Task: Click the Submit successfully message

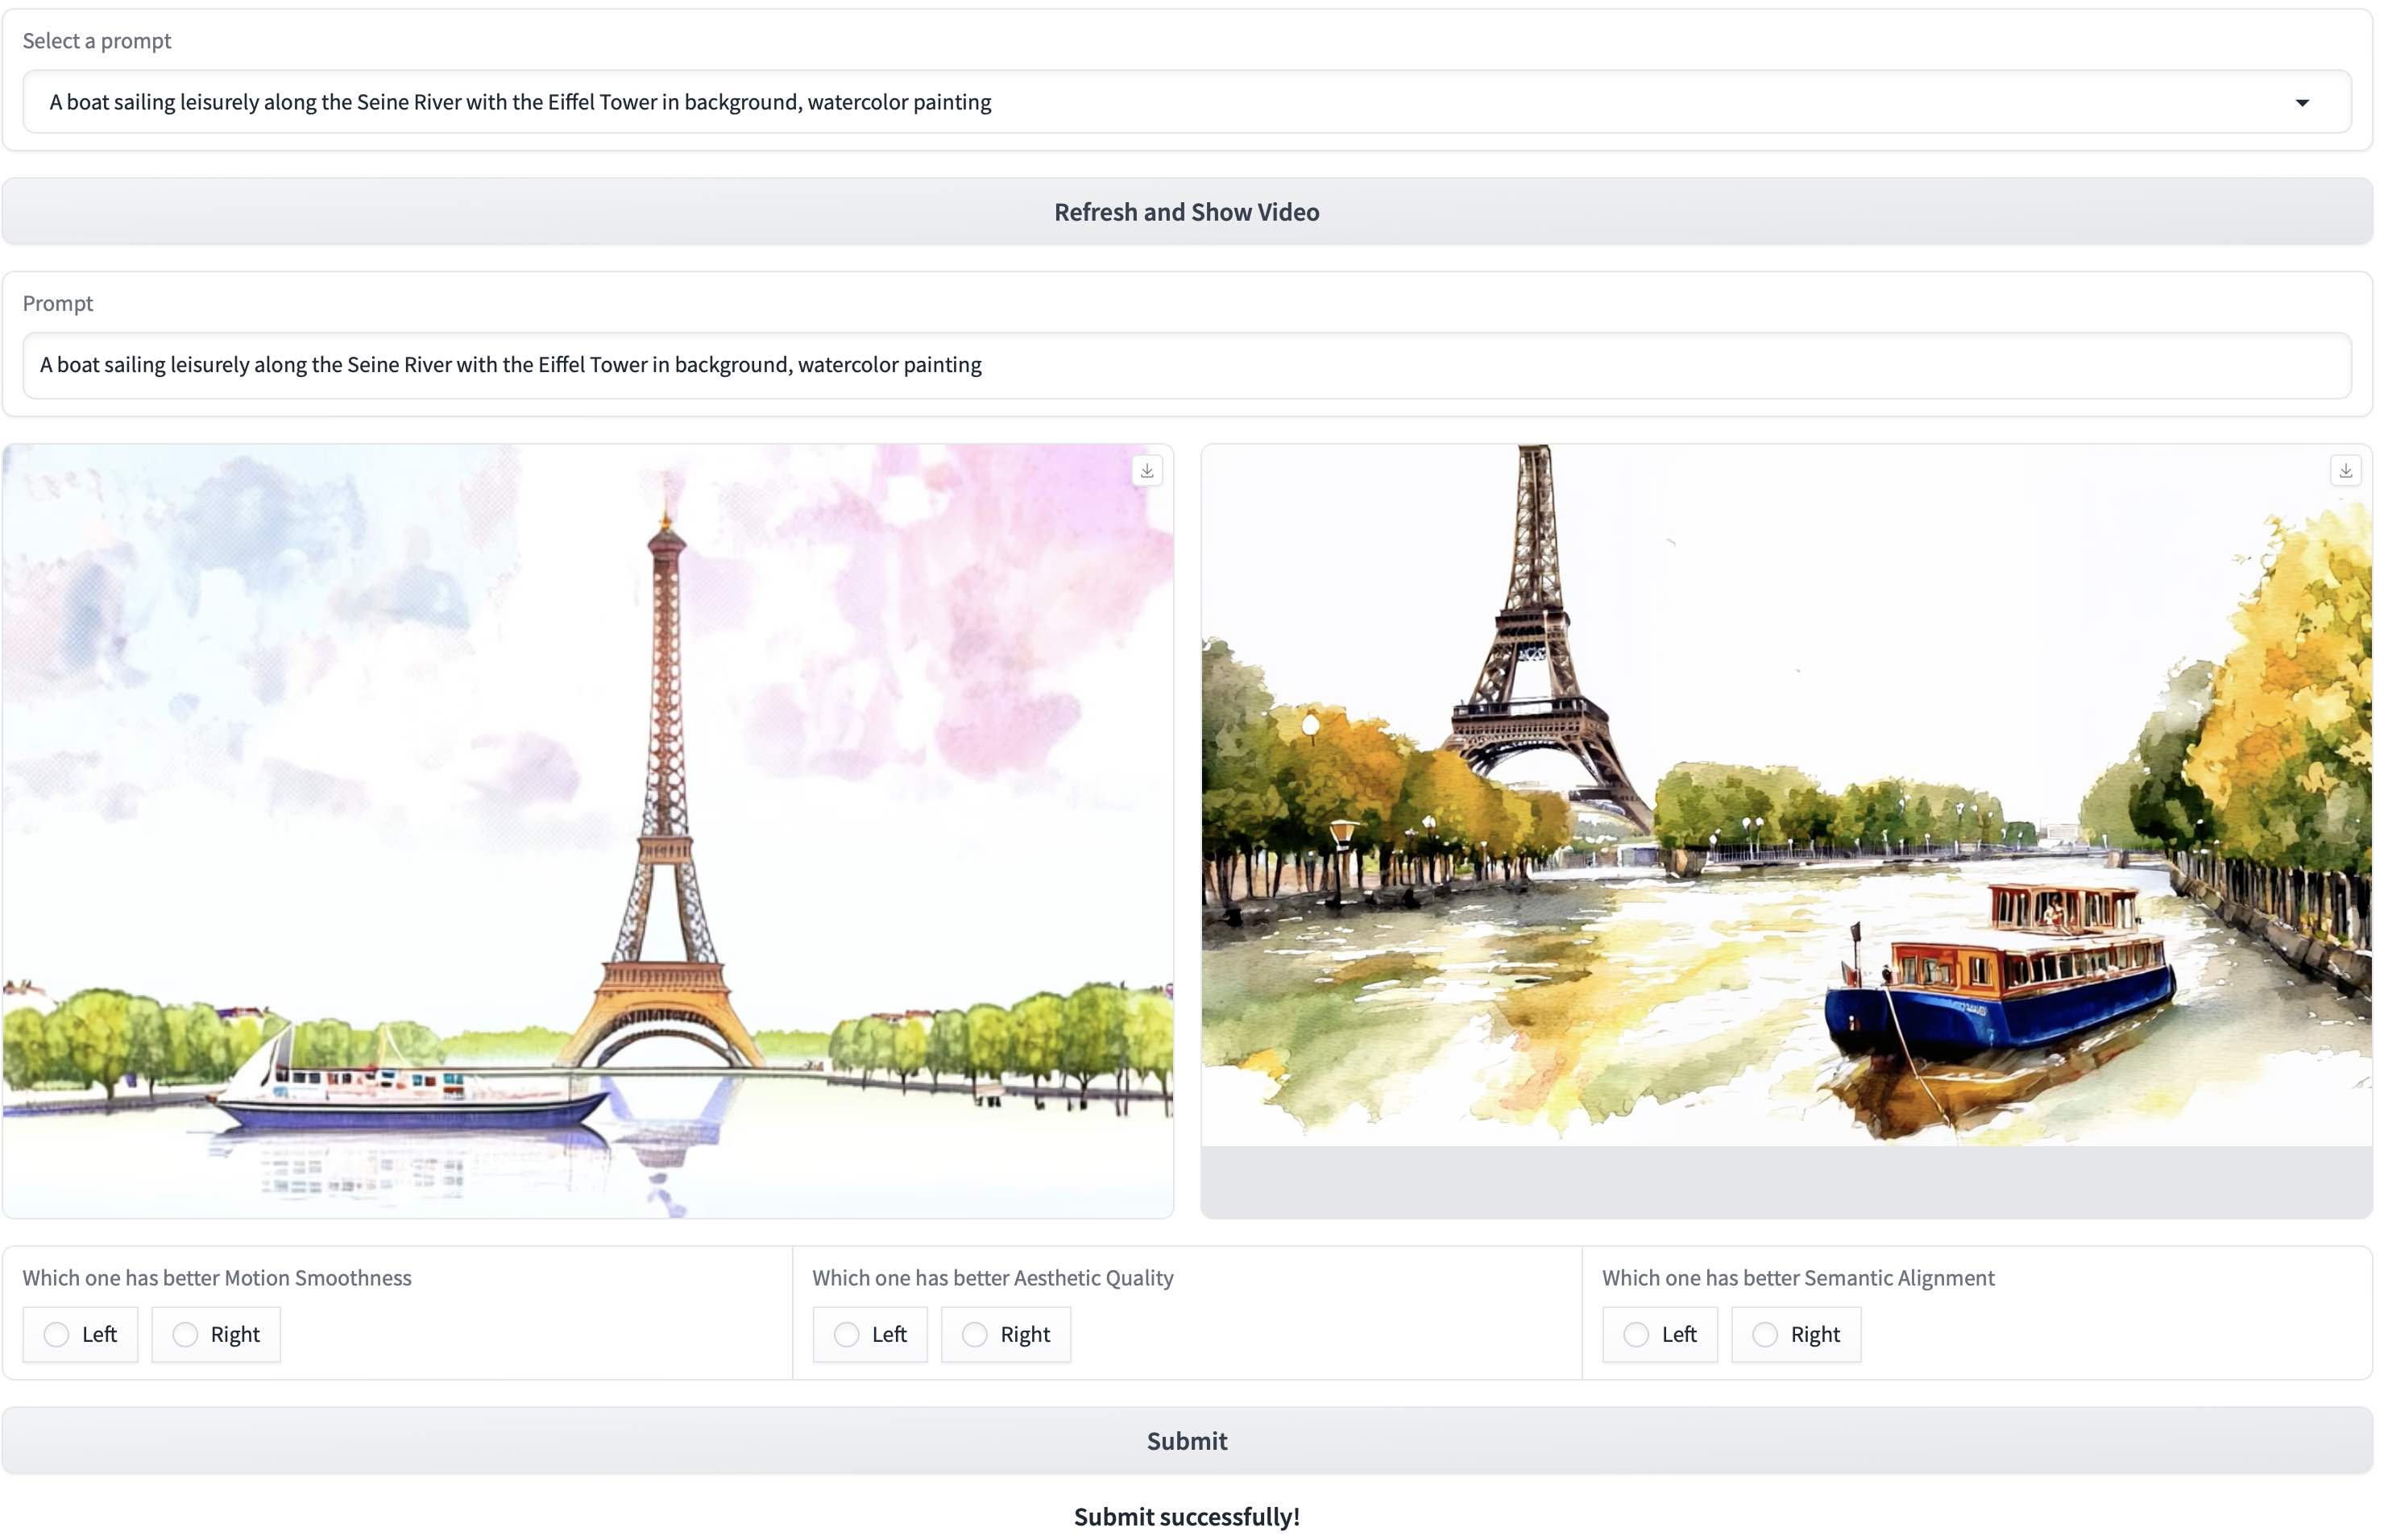Action: tap(1186, 1516)
